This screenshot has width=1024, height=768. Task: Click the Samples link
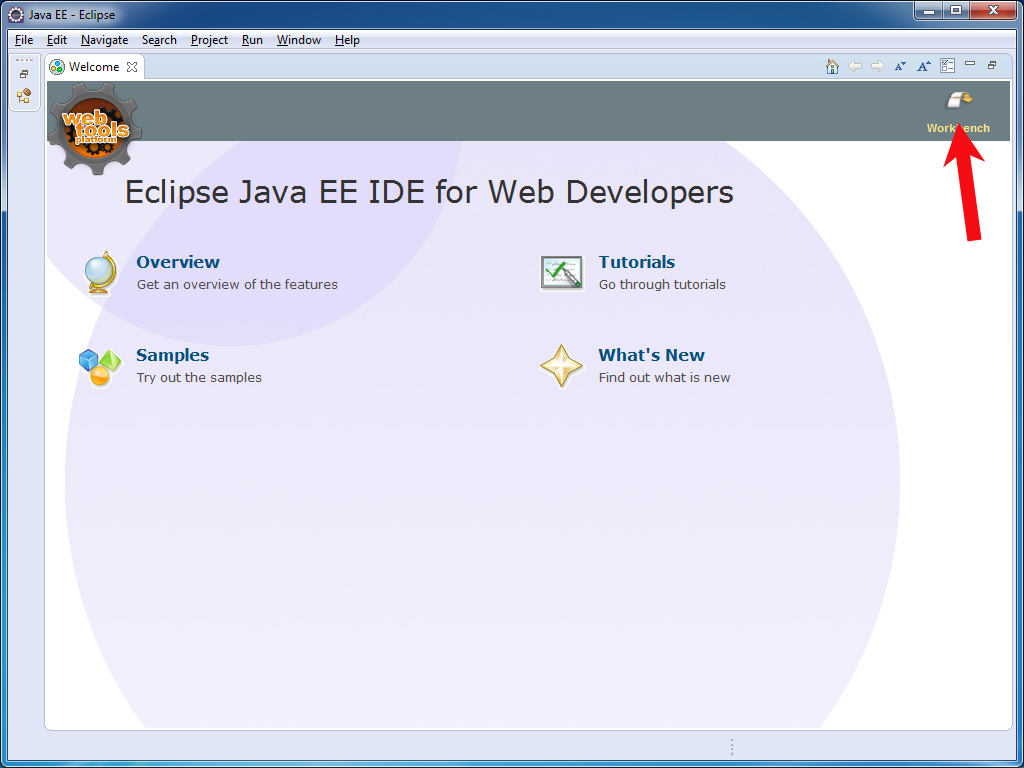click(172, 355)
